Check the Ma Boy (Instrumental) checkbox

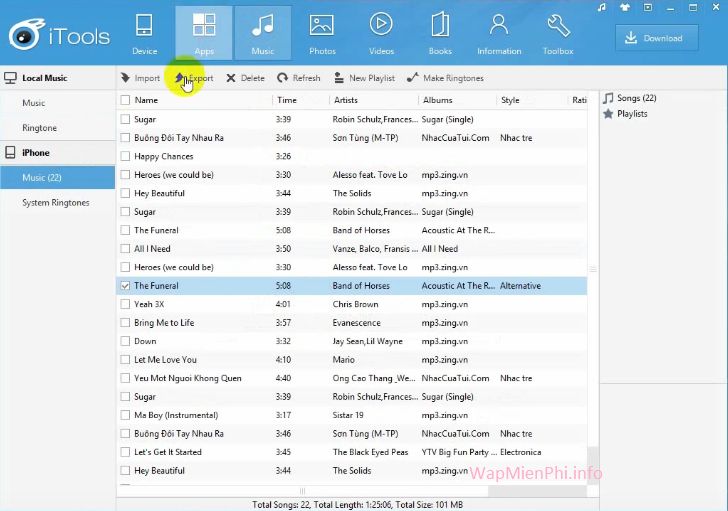click(125, 415)
